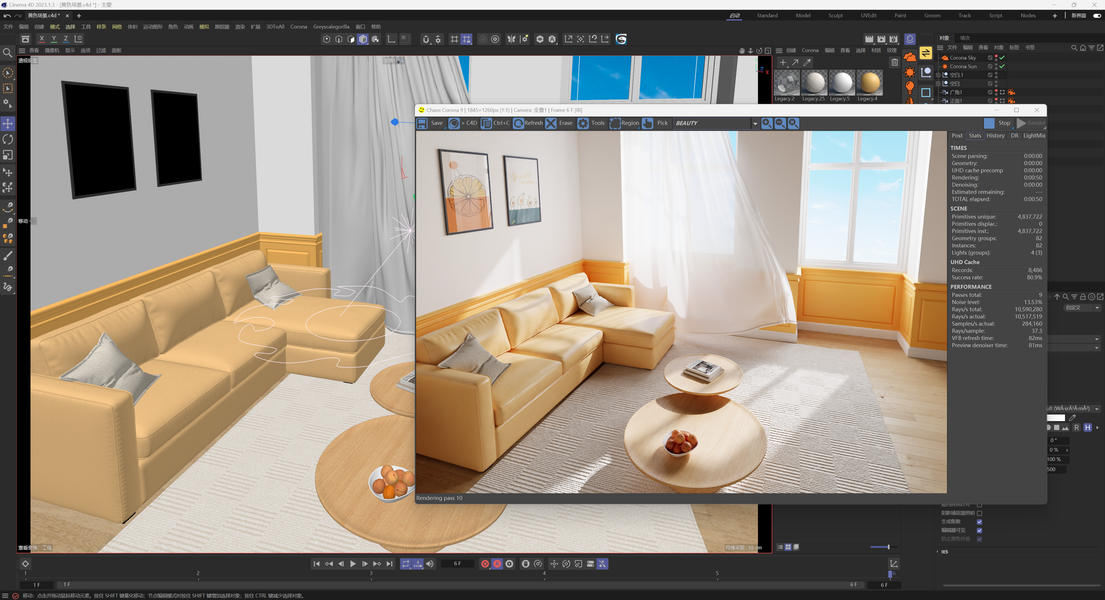Toggle Corona Sun layer checkbox
This screenshot has width=1105, height=600.
pos(990,66)
